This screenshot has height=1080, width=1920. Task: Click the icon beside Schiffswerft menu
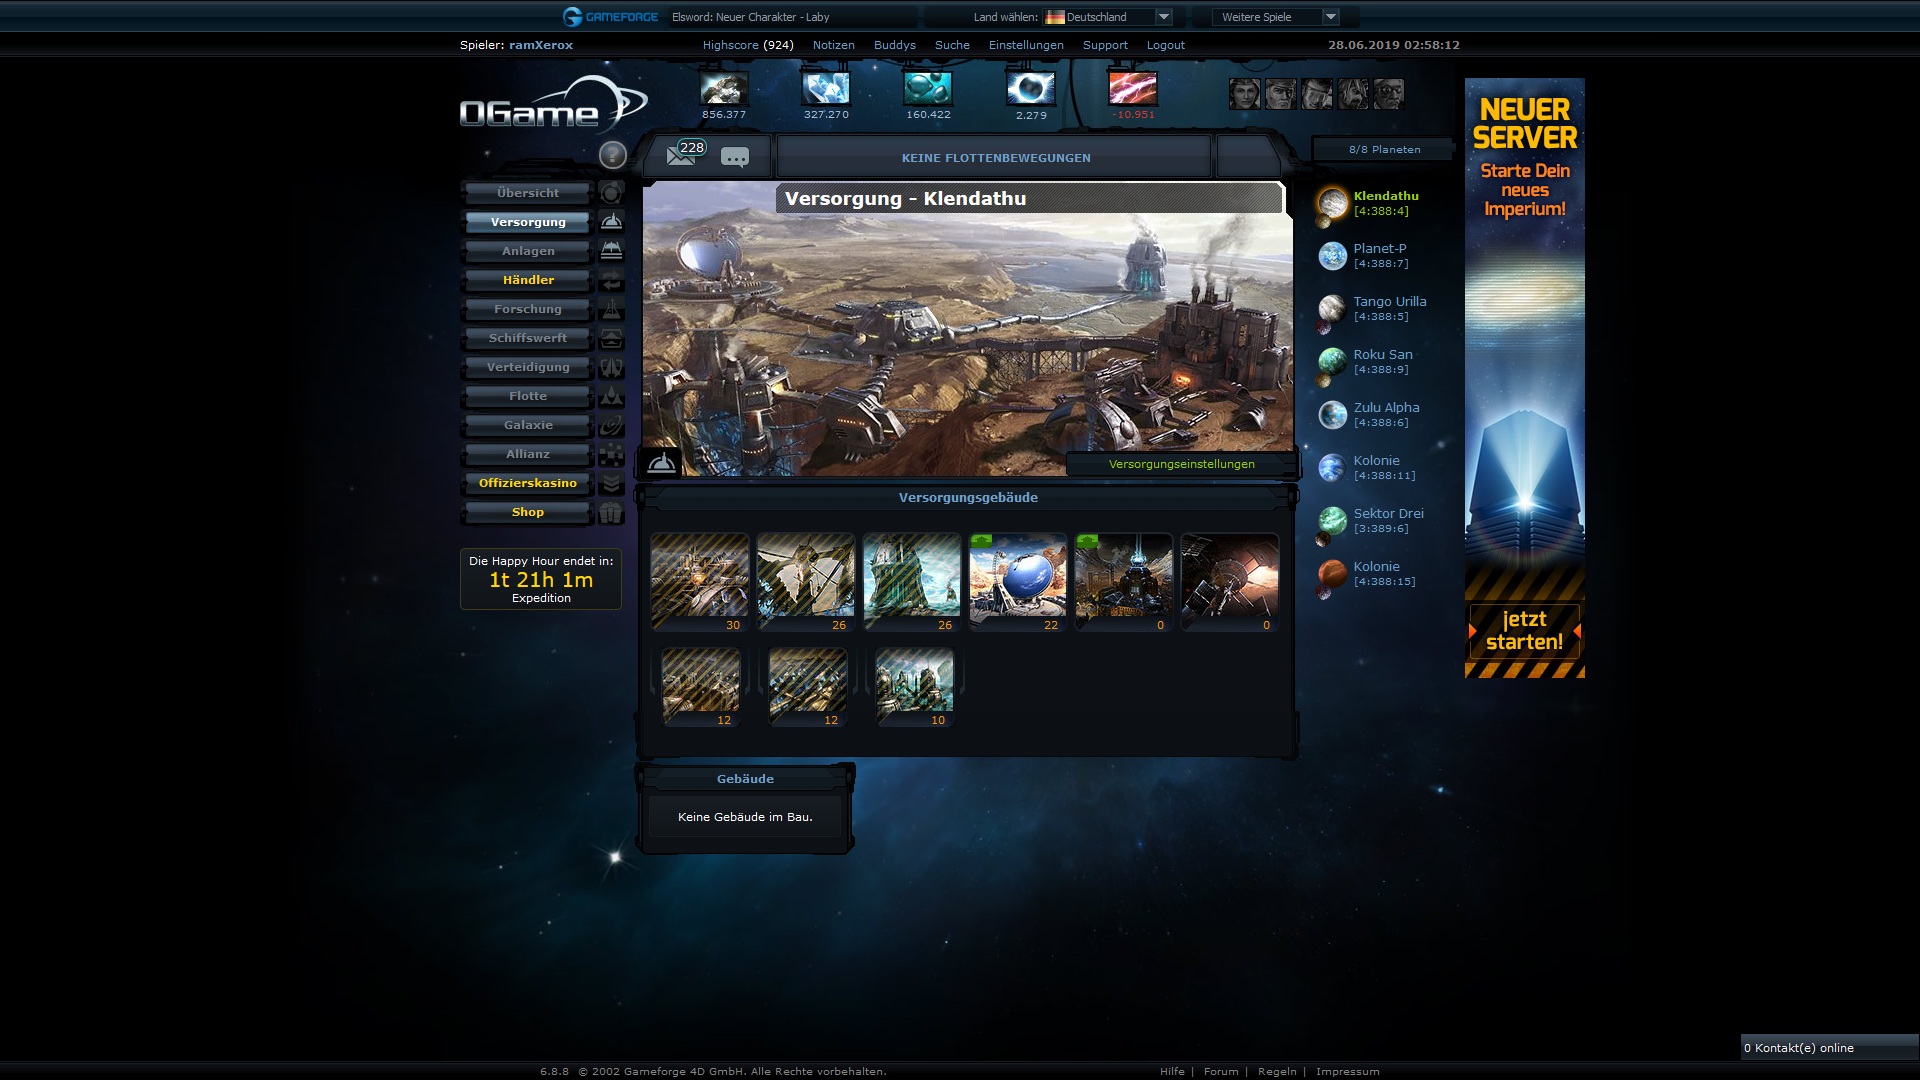tap(611, 338)
